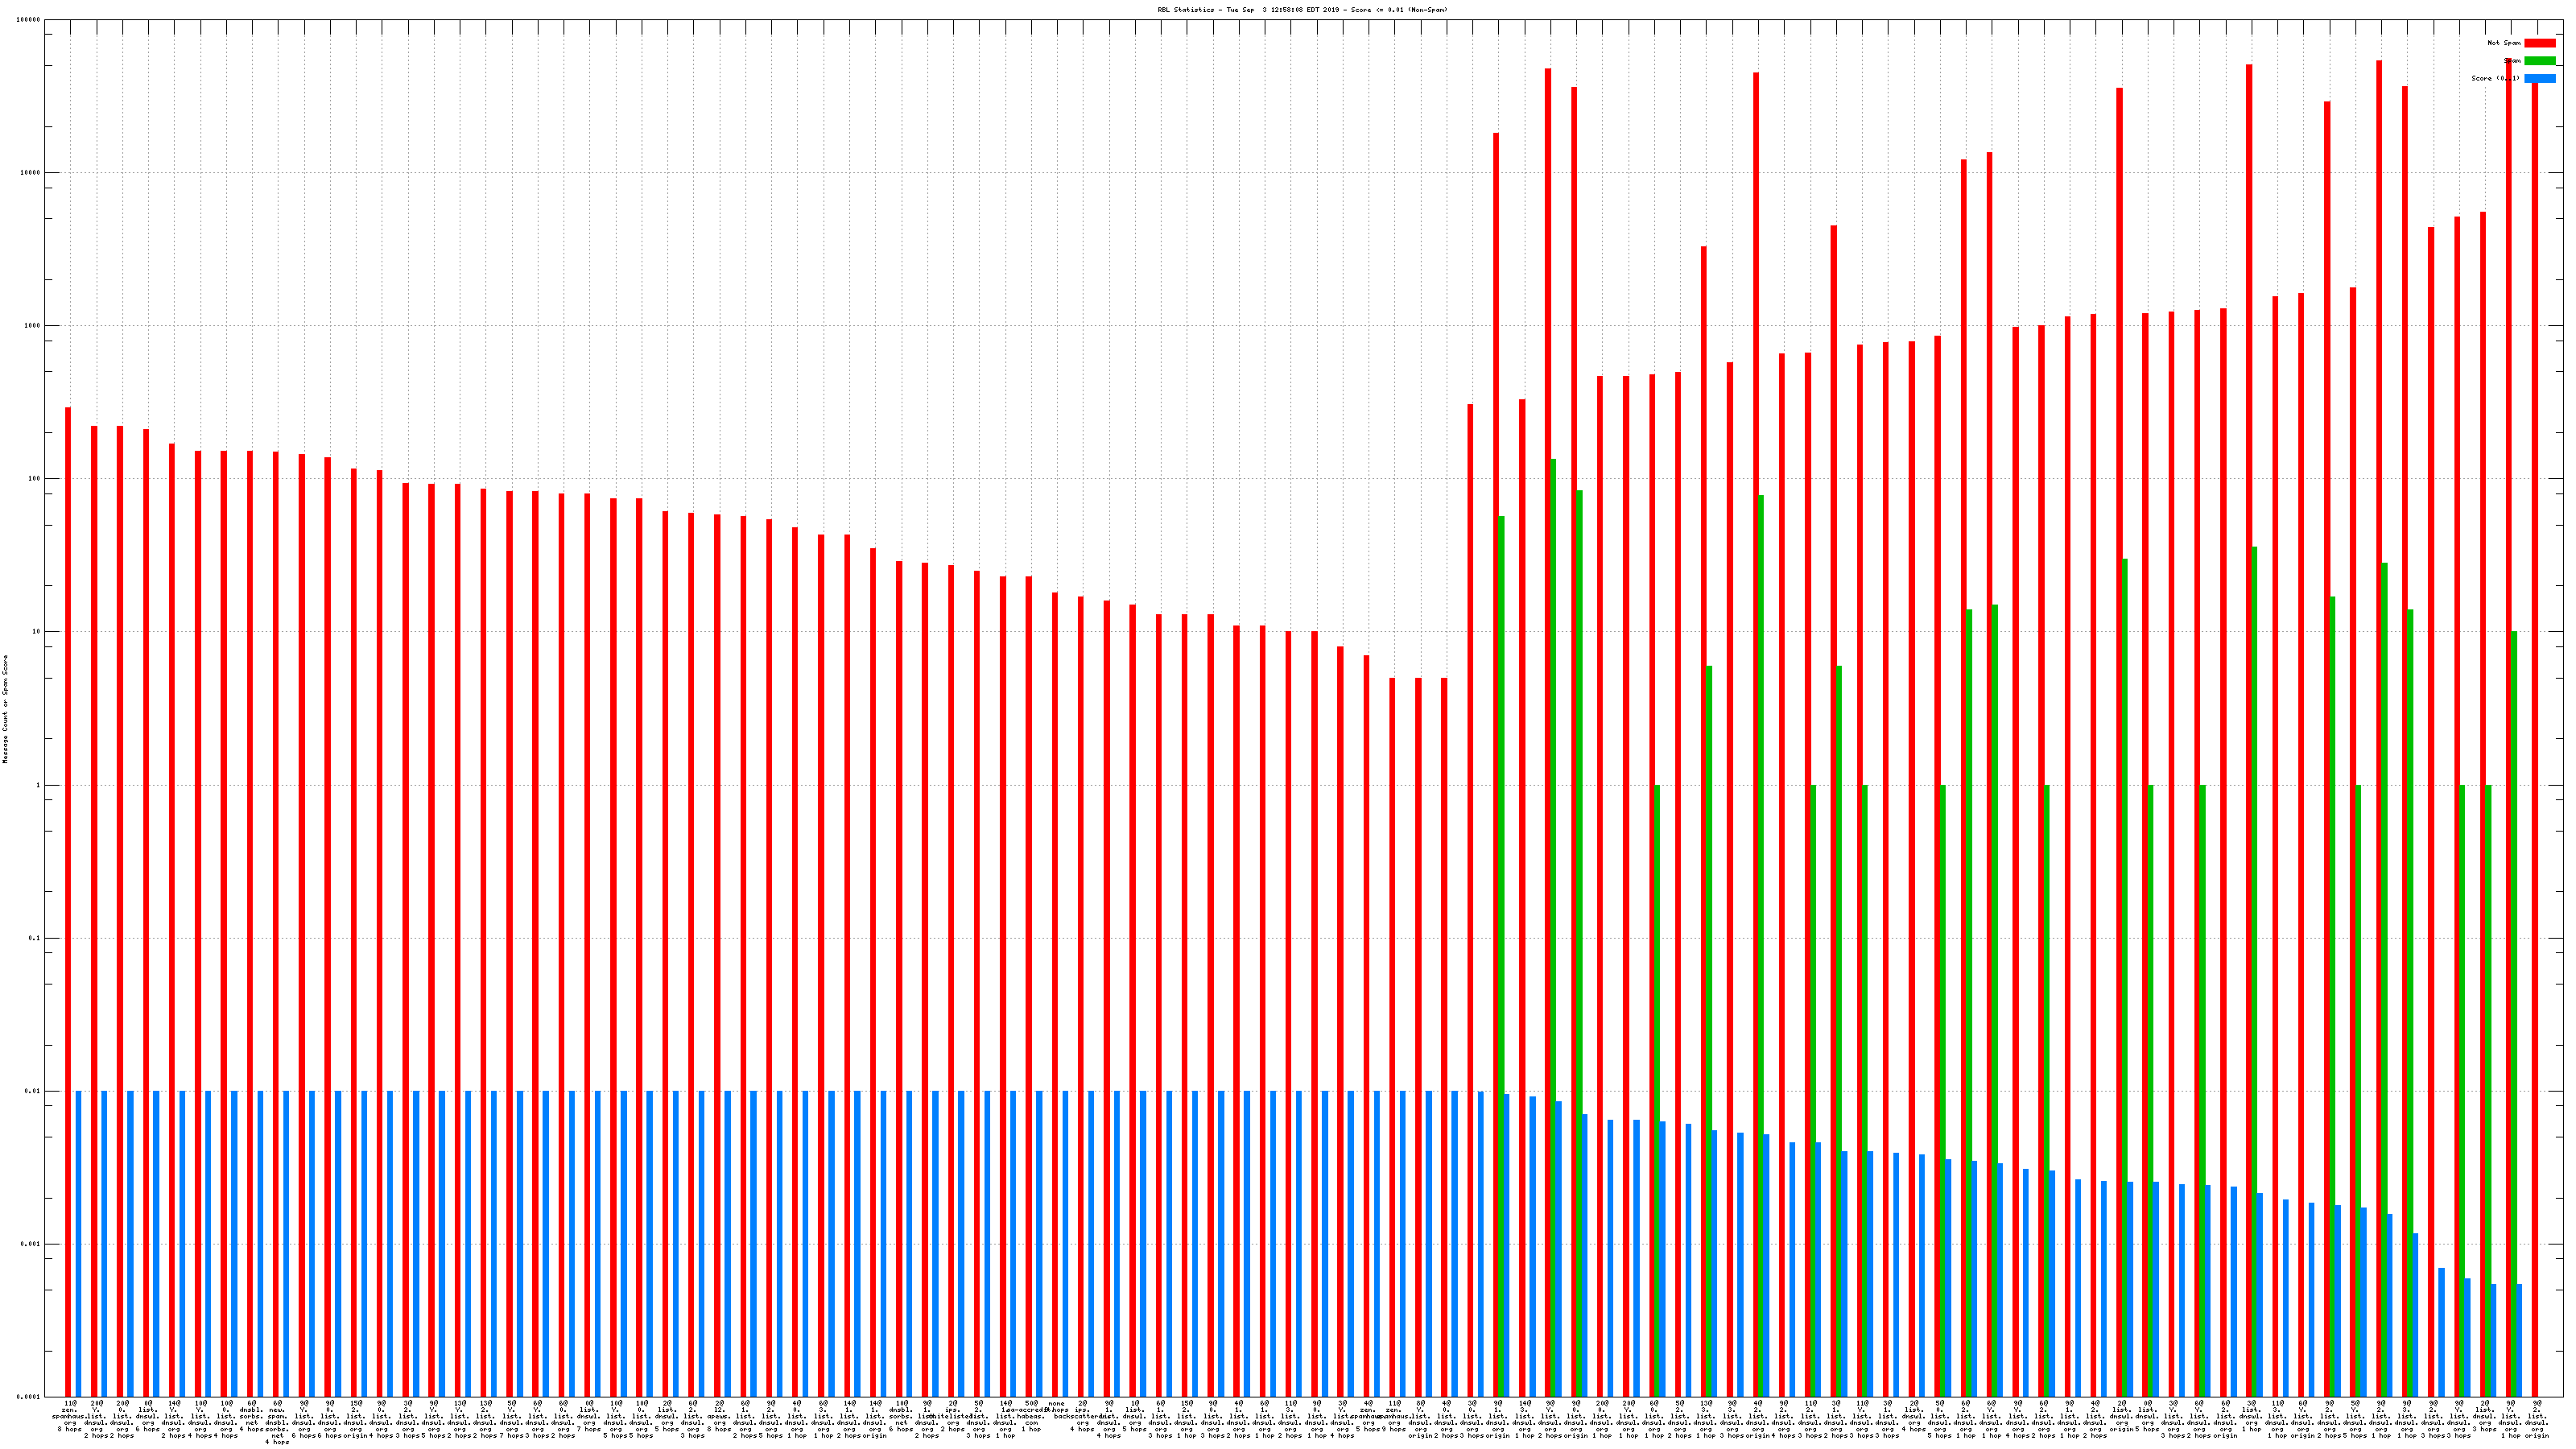Click the 100000 y-axis tick label
Viewport: 2576px width, 1449px height.
click(x=30, y=20)
